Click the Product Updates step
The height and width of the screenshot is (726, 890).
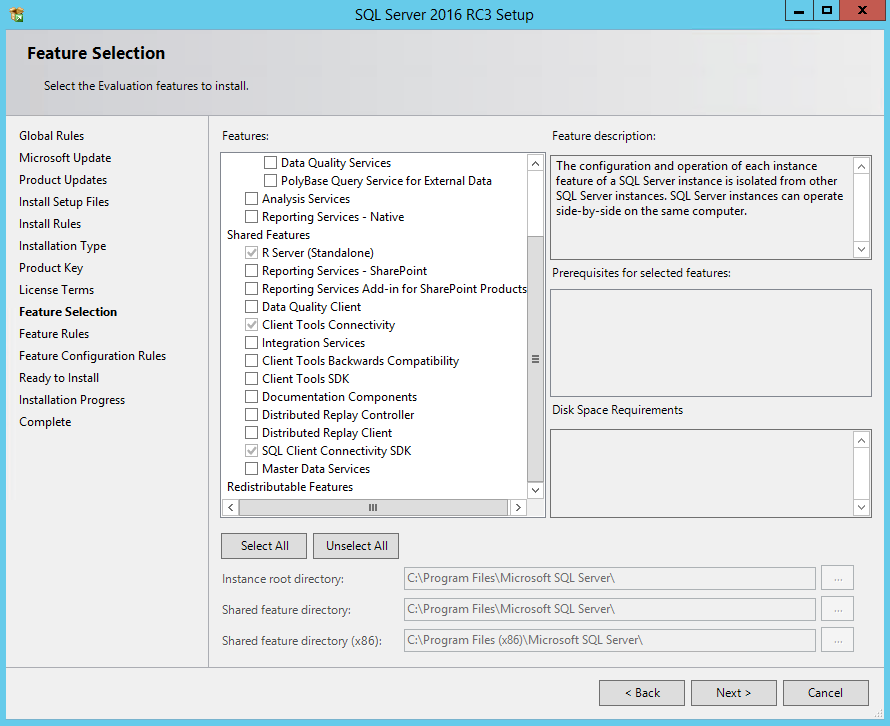[62, 180]
